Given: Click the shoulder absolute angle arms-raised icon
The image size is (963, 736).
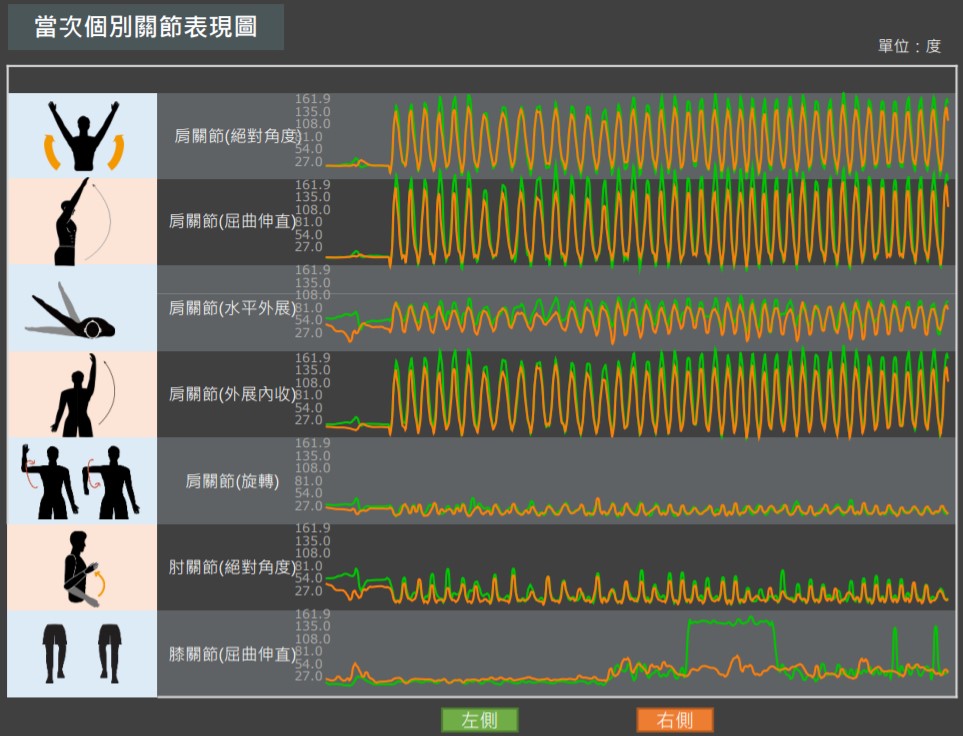Looking at the screenshot, I should 83,136.
